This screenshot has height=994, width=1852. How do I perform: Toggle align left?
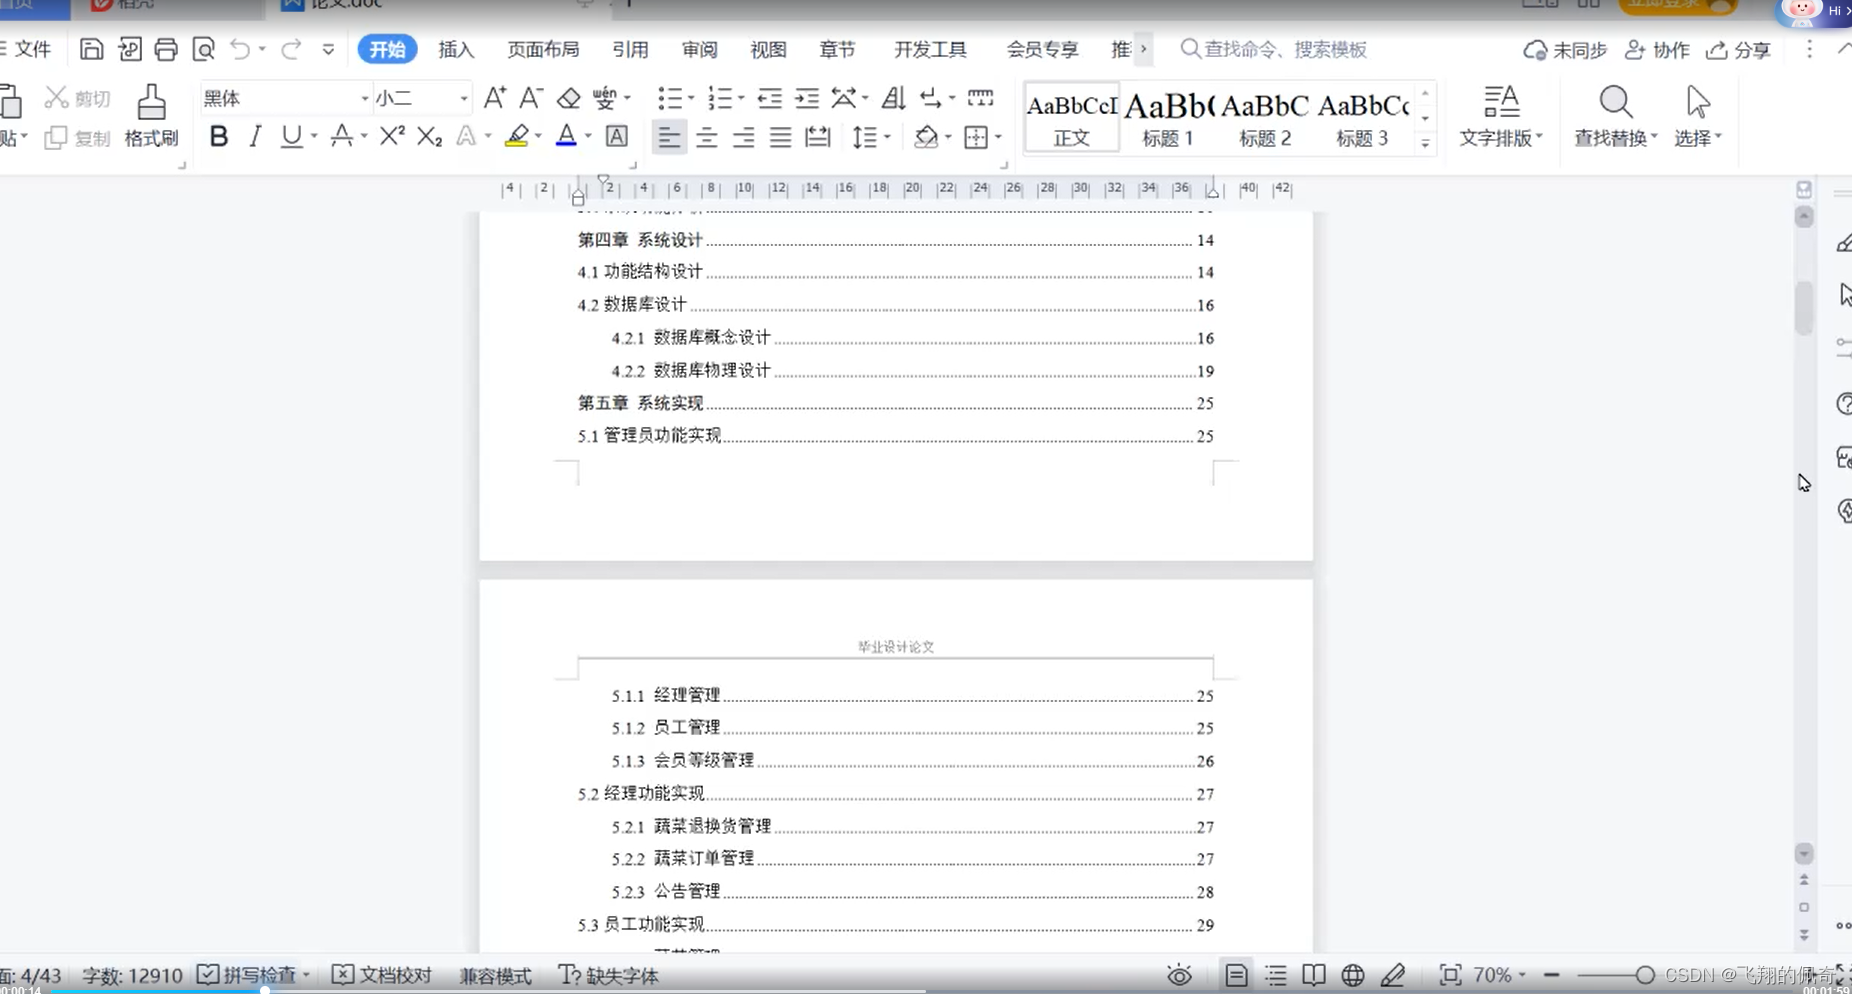coord(669,136)
